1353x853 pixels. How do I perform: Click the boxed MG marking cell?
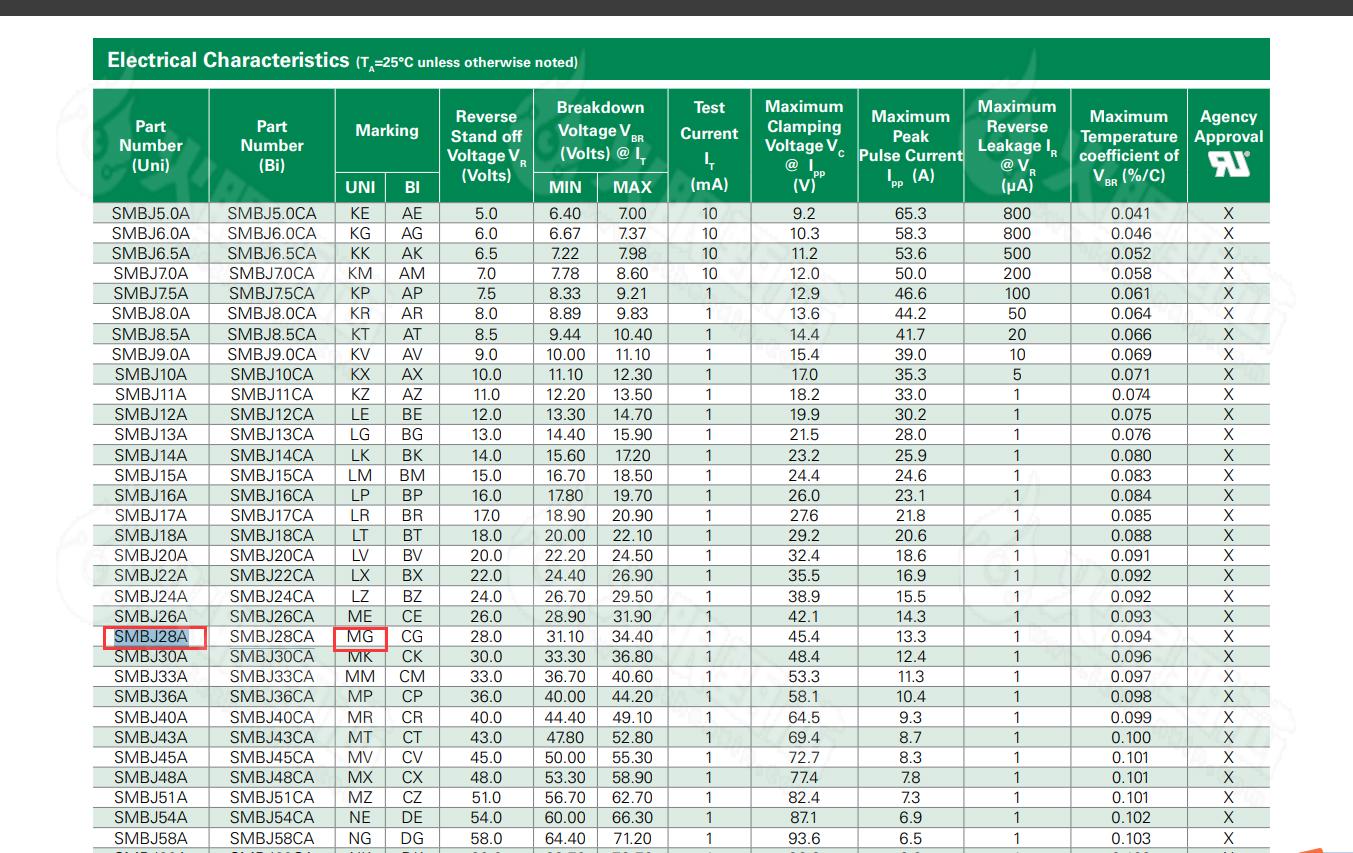360,637
